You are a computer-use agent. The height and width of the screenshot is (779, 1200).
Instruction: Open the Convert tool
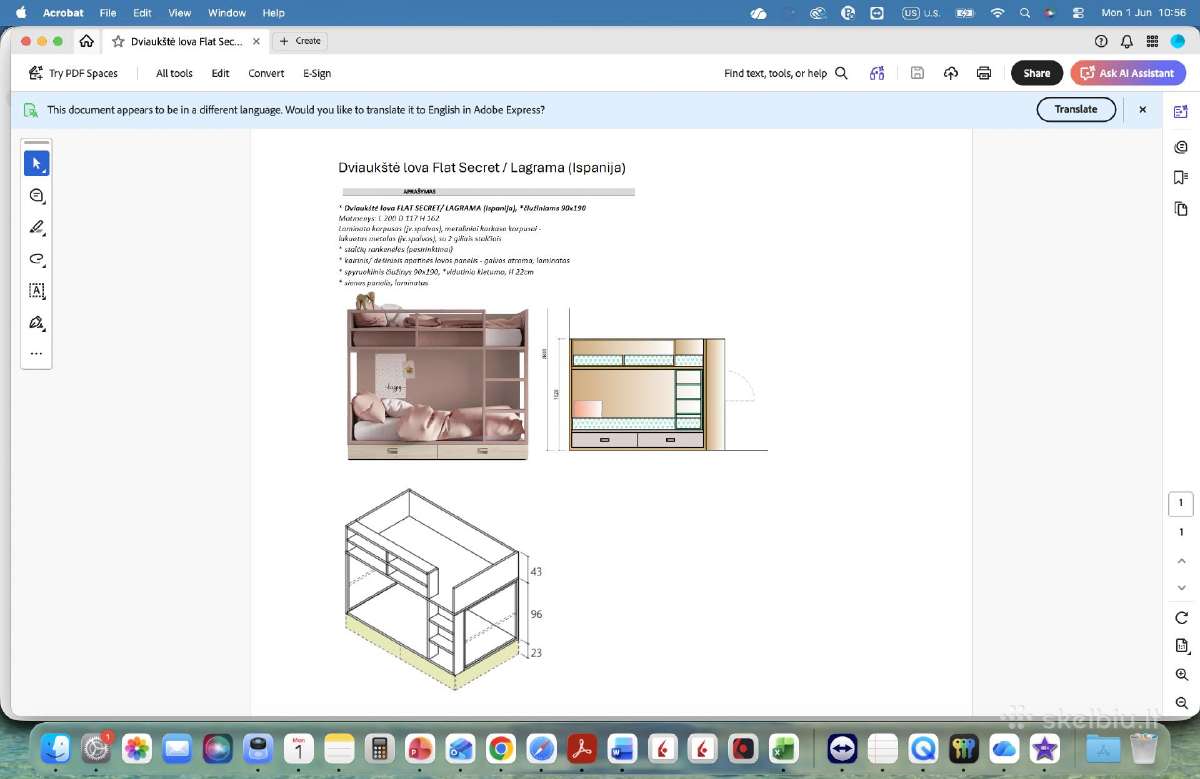pos(266,73)
